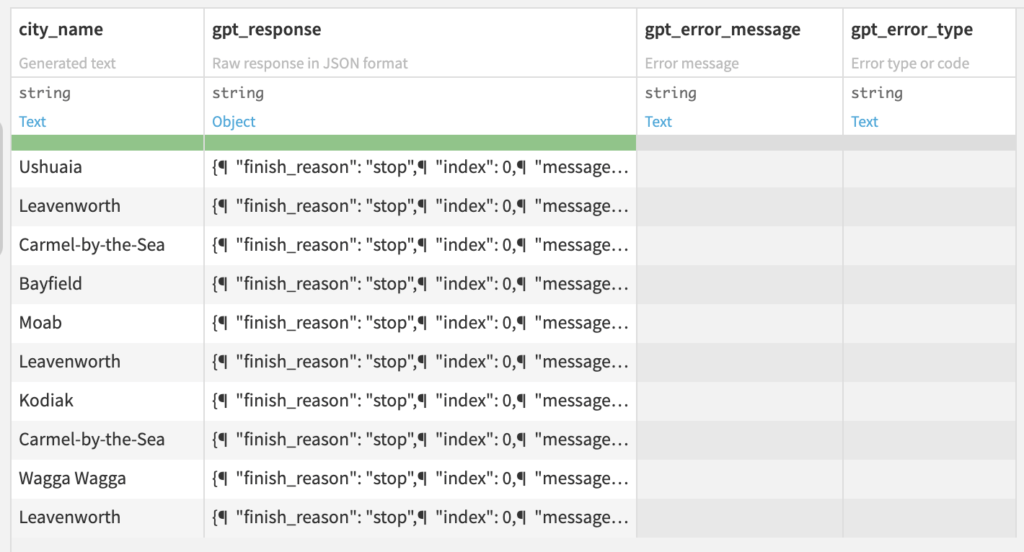Select the gpt_error_type column header

click(x=912, y=30)
